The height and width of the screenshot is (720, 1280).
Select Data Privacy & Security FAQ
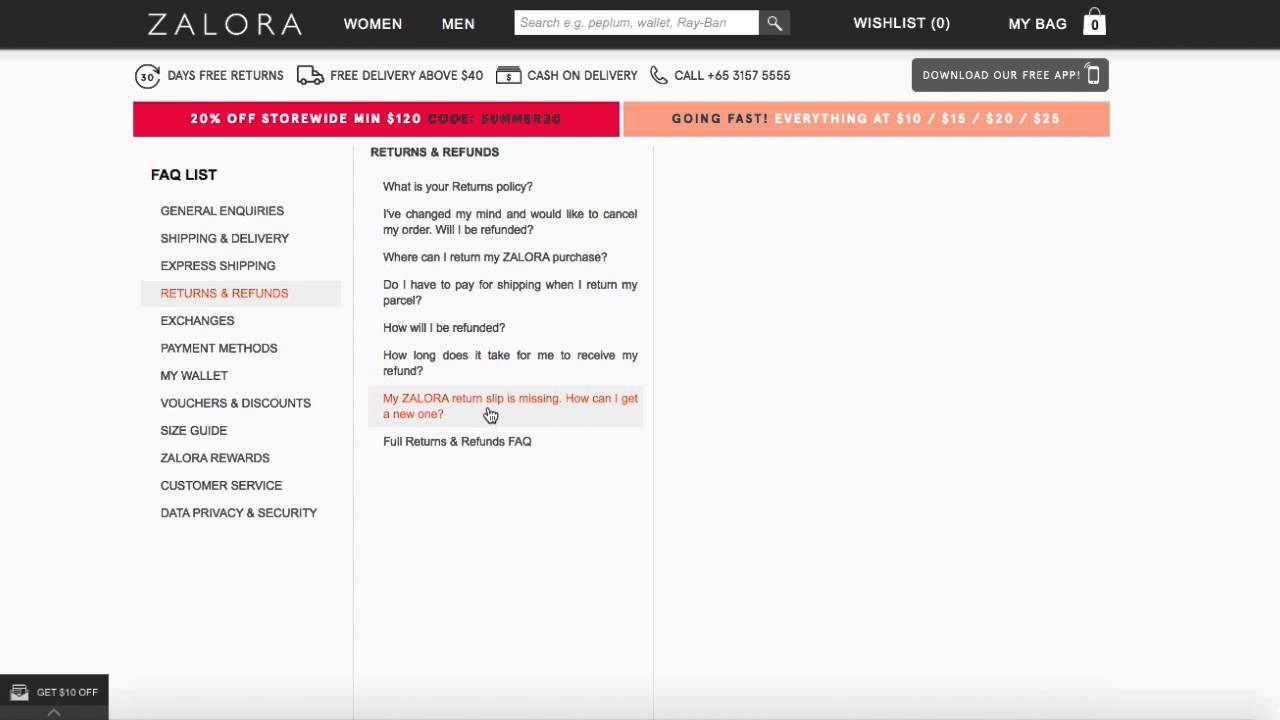coord(238,513)
